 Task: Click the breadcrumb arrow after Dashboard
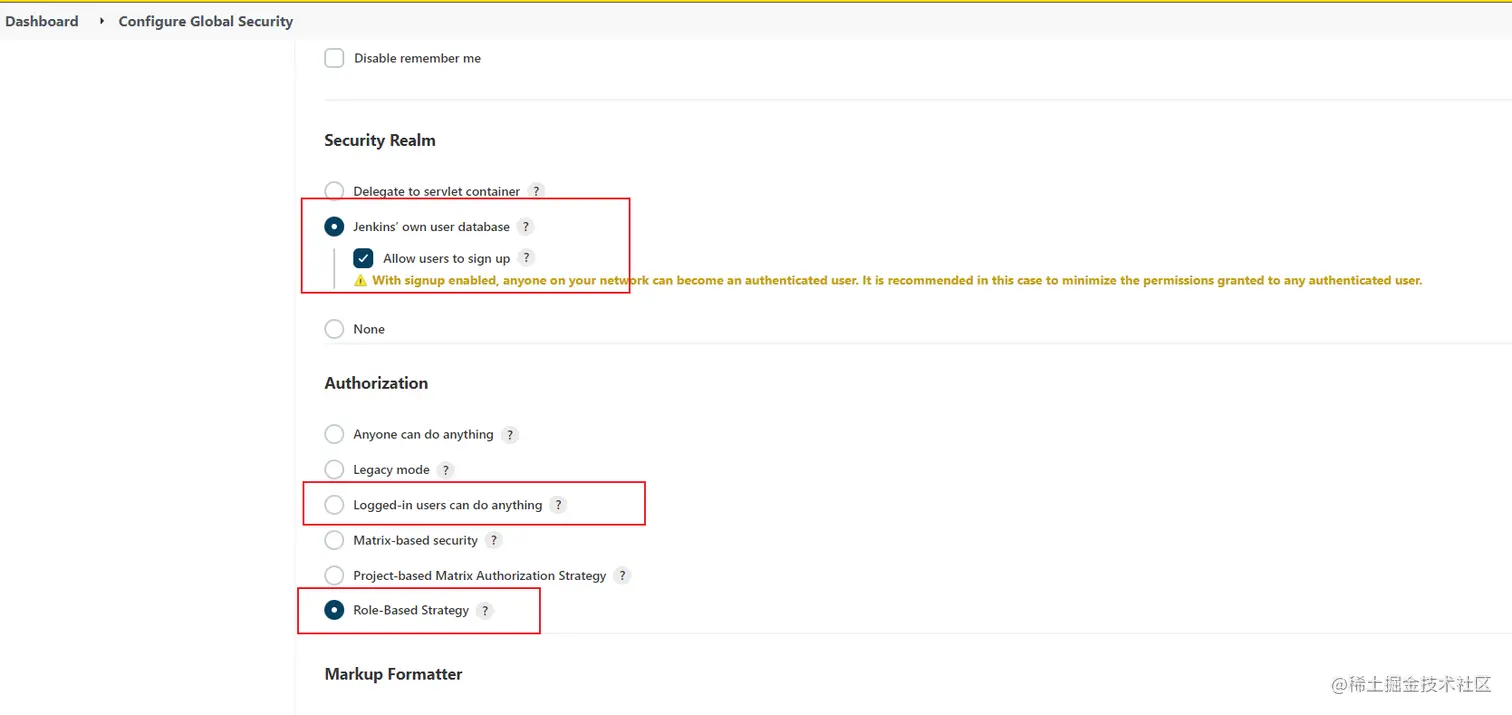click(x=101, y=21)
